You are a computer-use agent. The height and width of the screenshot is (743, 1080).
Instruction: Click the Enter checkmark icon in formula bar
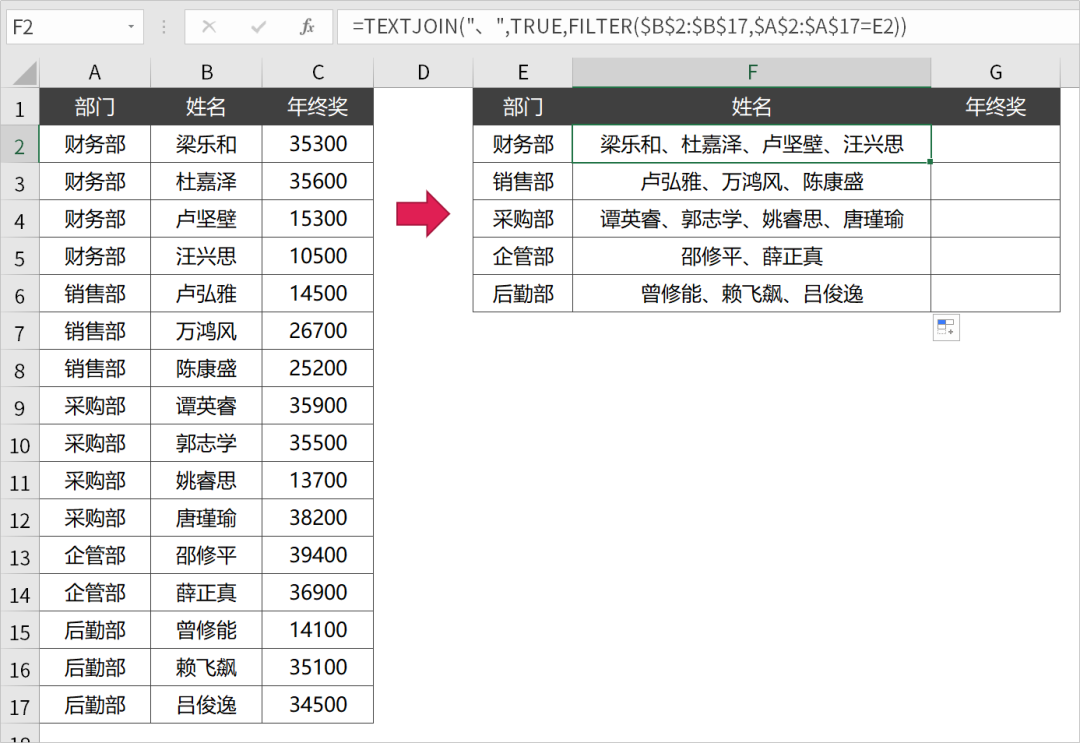point(258,27)
